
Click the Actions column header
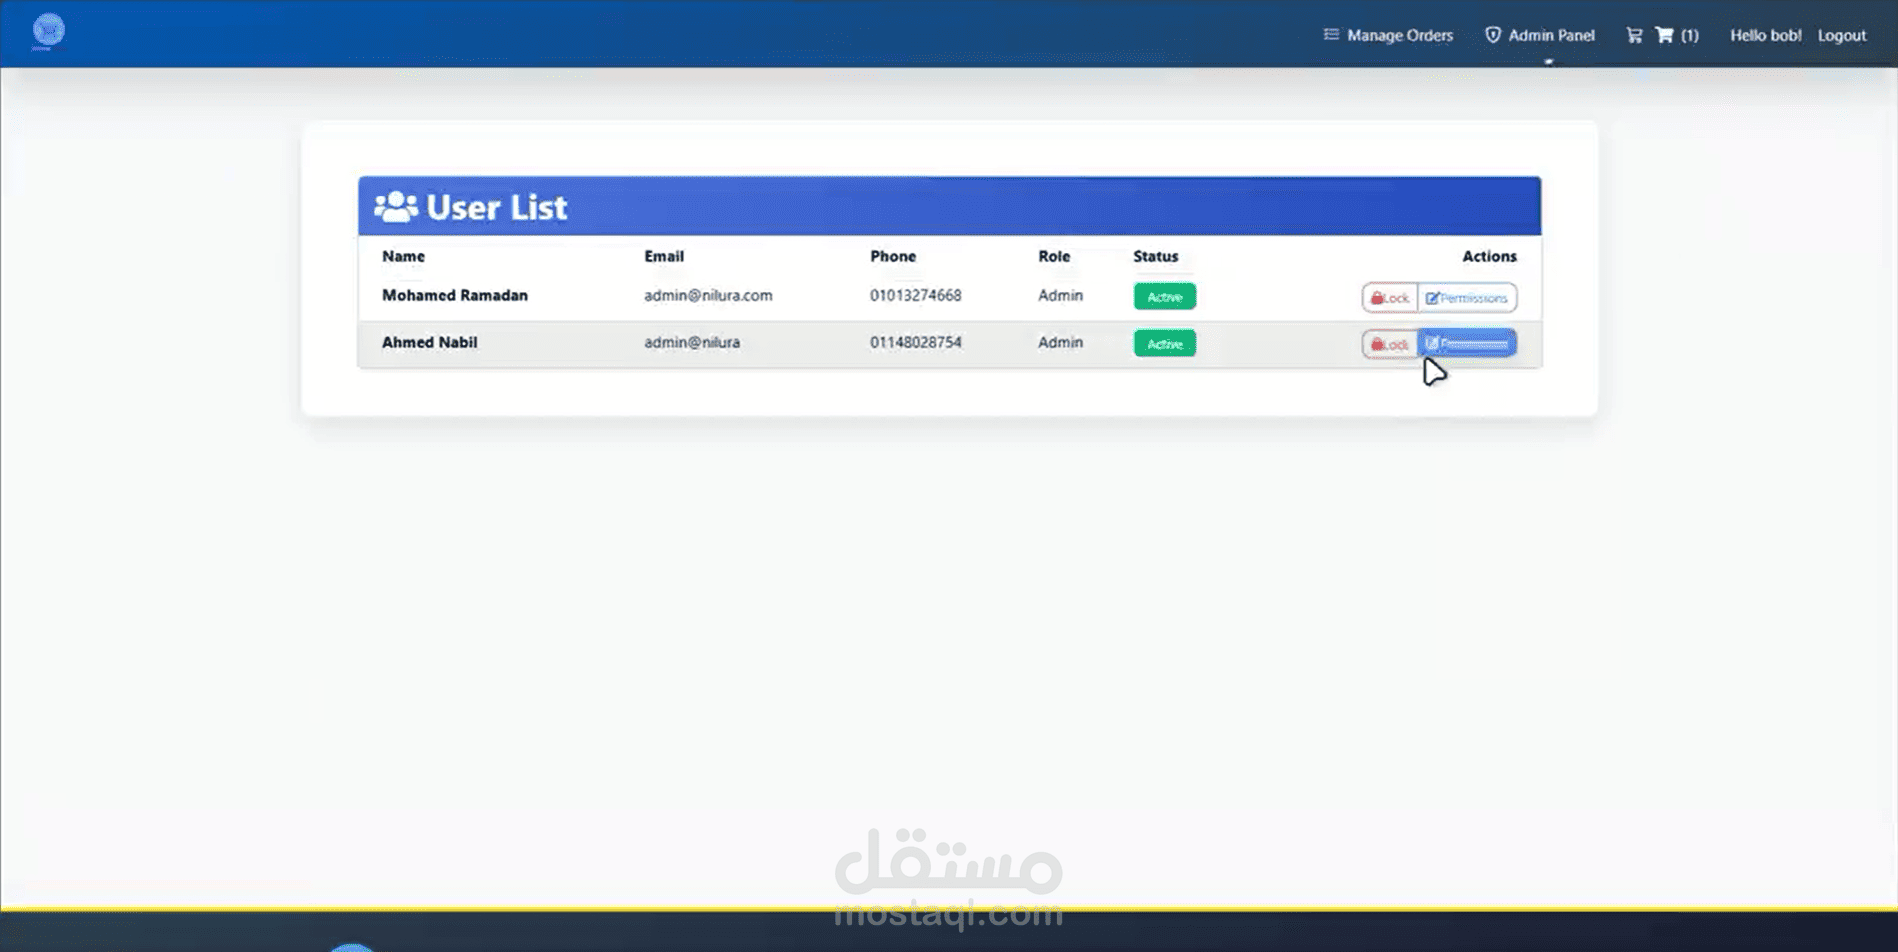(1489, 256)
